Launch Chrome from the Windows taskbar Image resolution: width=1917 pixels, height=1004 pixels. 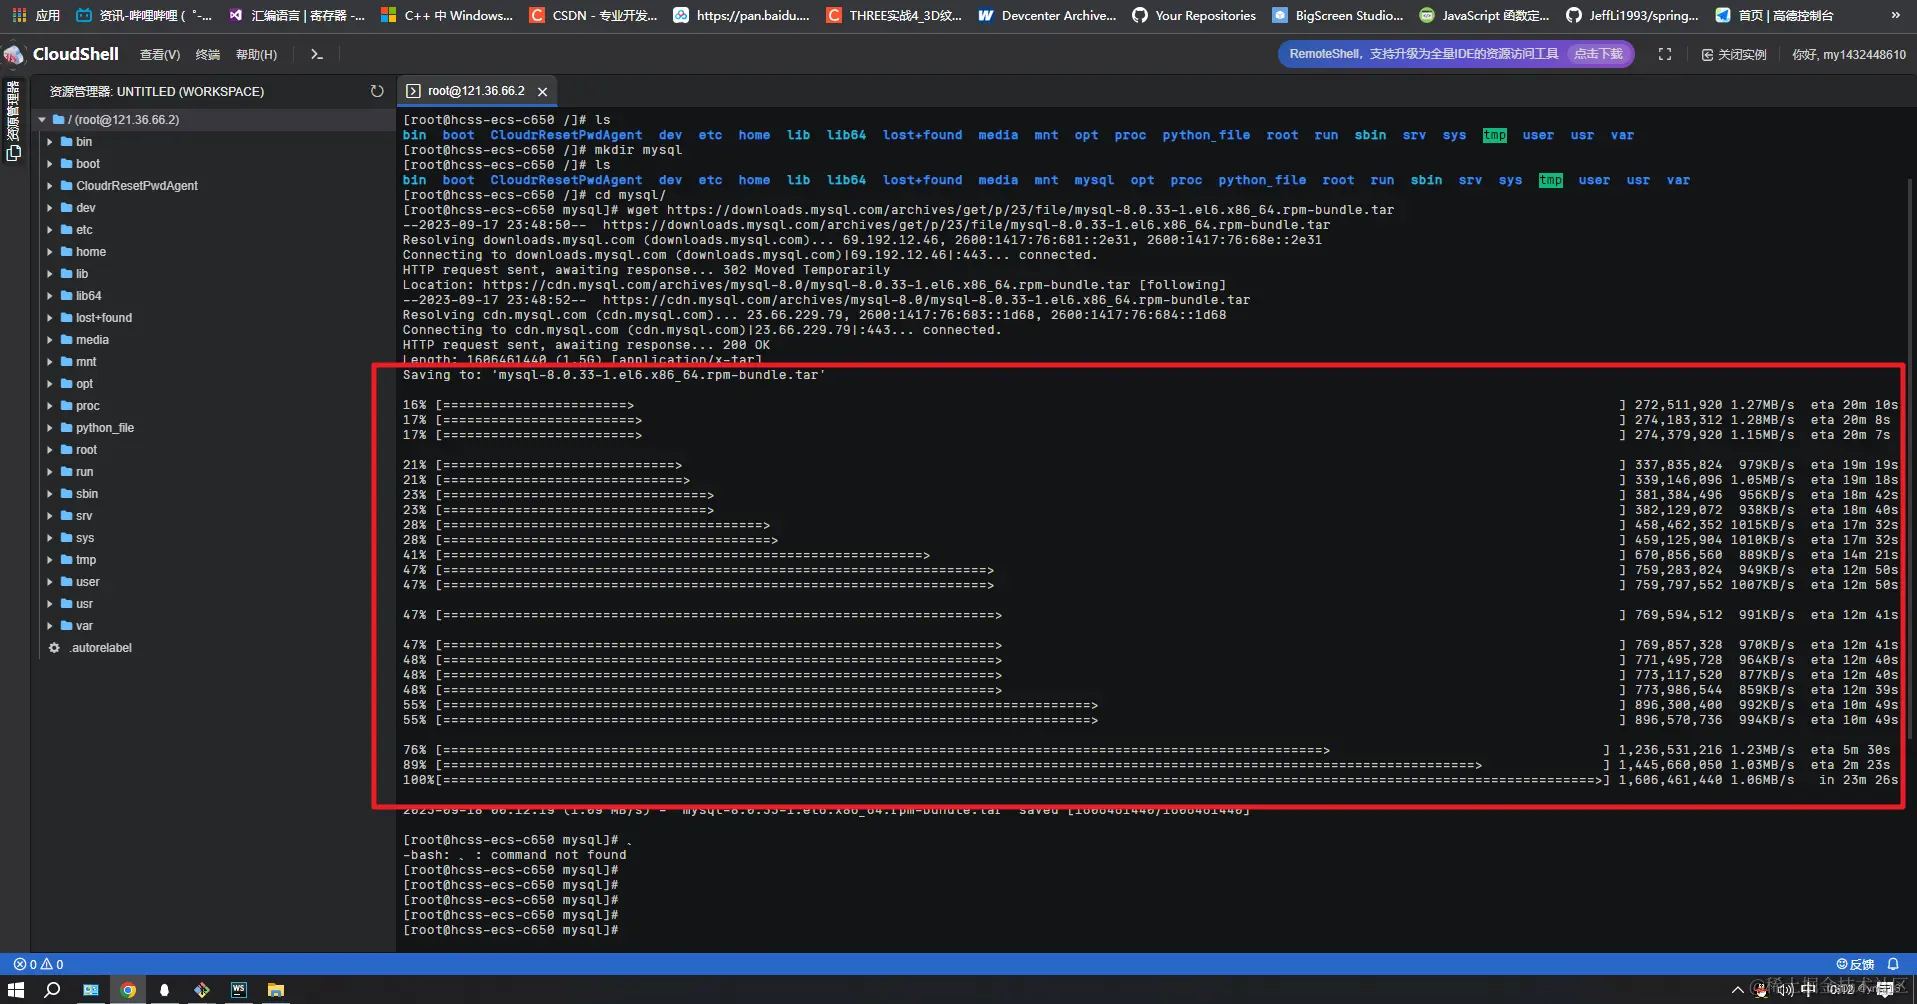pos(128,990)
